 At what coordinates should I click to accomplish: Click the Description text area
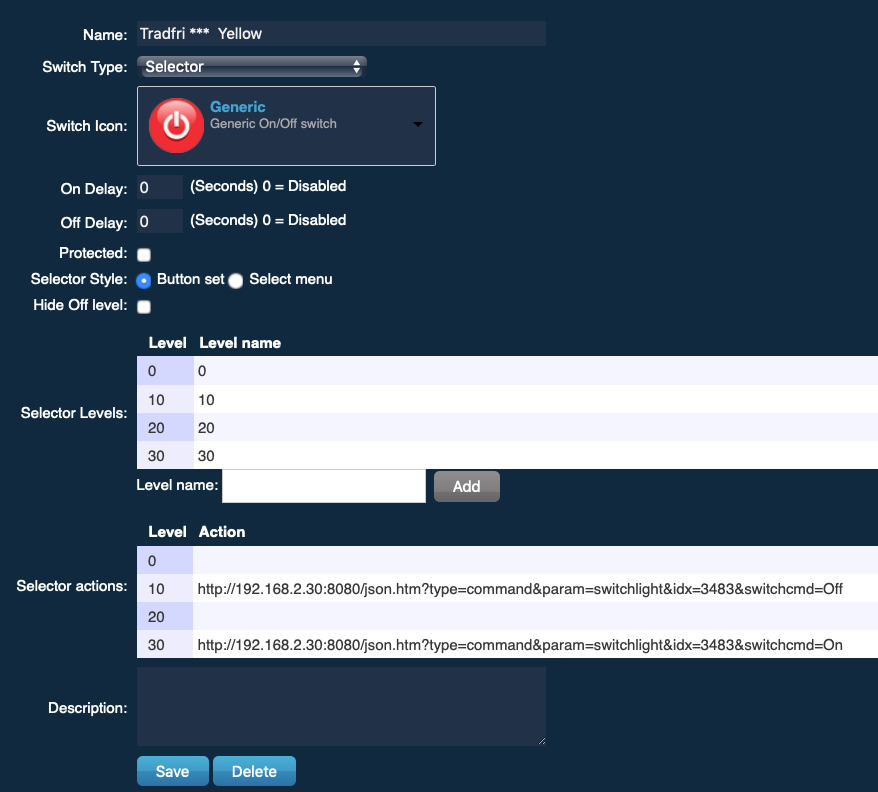coord(342,706)
